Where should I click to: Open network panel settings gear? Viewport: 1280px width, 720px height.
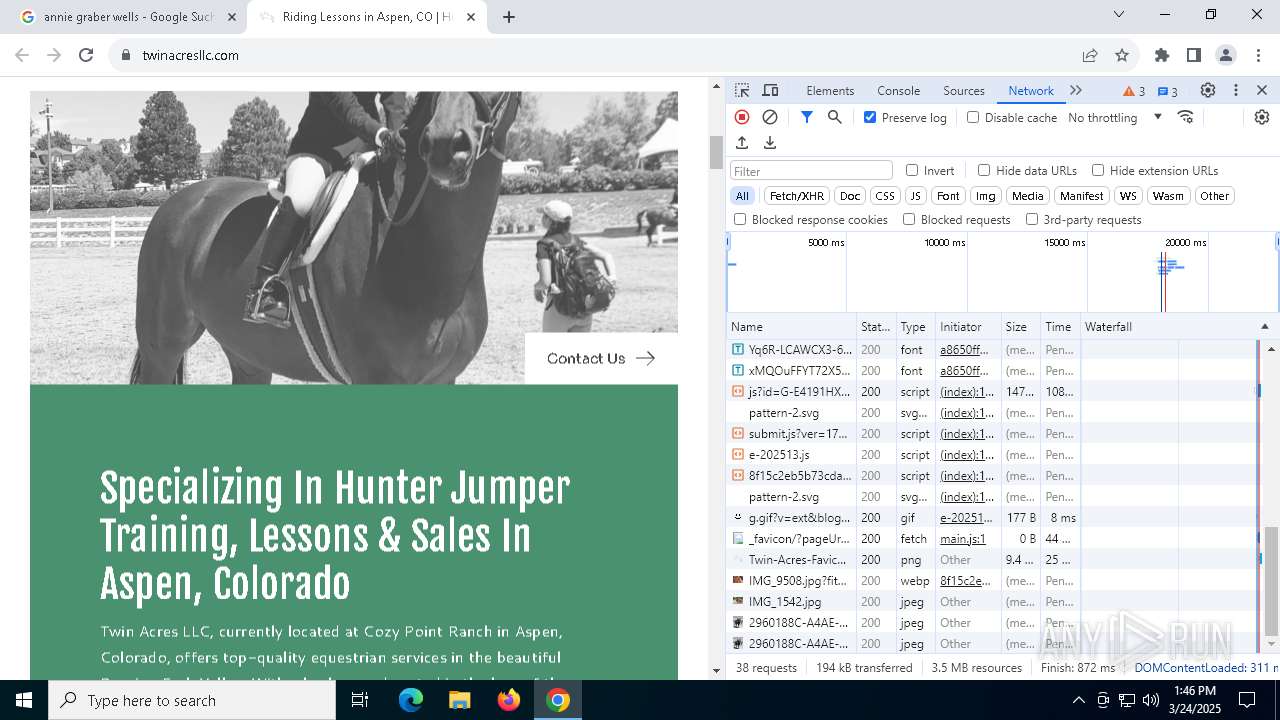(1262, 117)
